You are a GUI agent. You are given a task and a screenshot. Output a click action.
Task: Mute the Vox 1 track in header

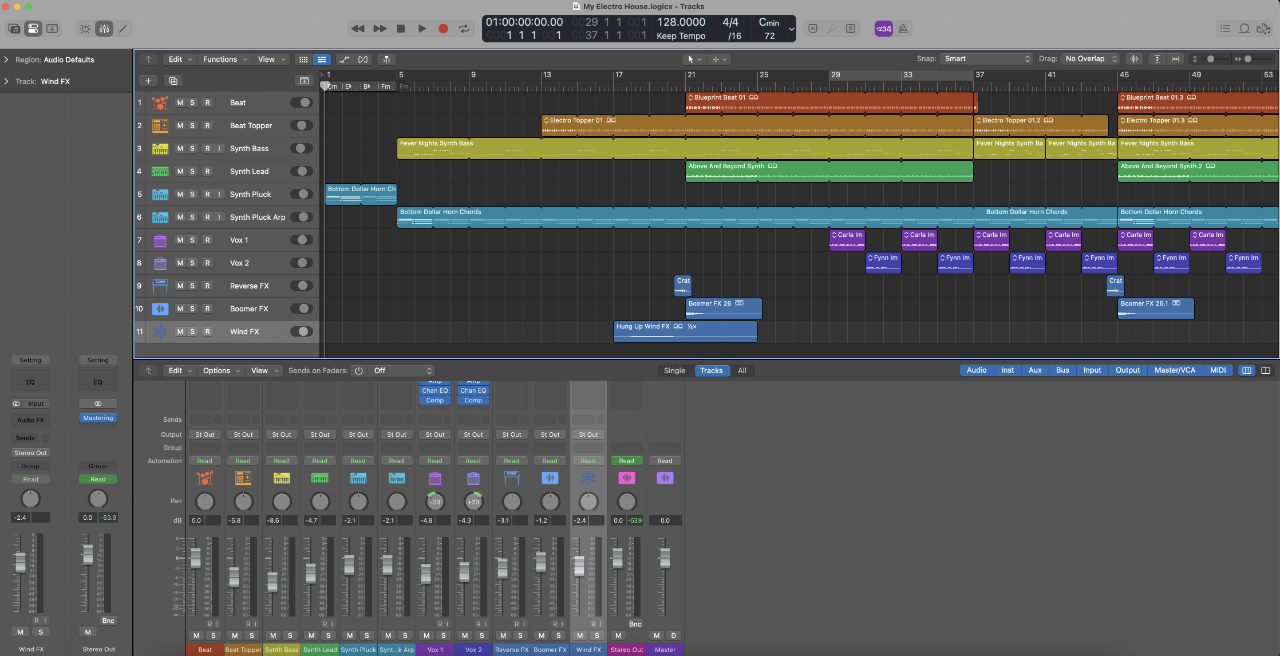(x=180, y=241)
